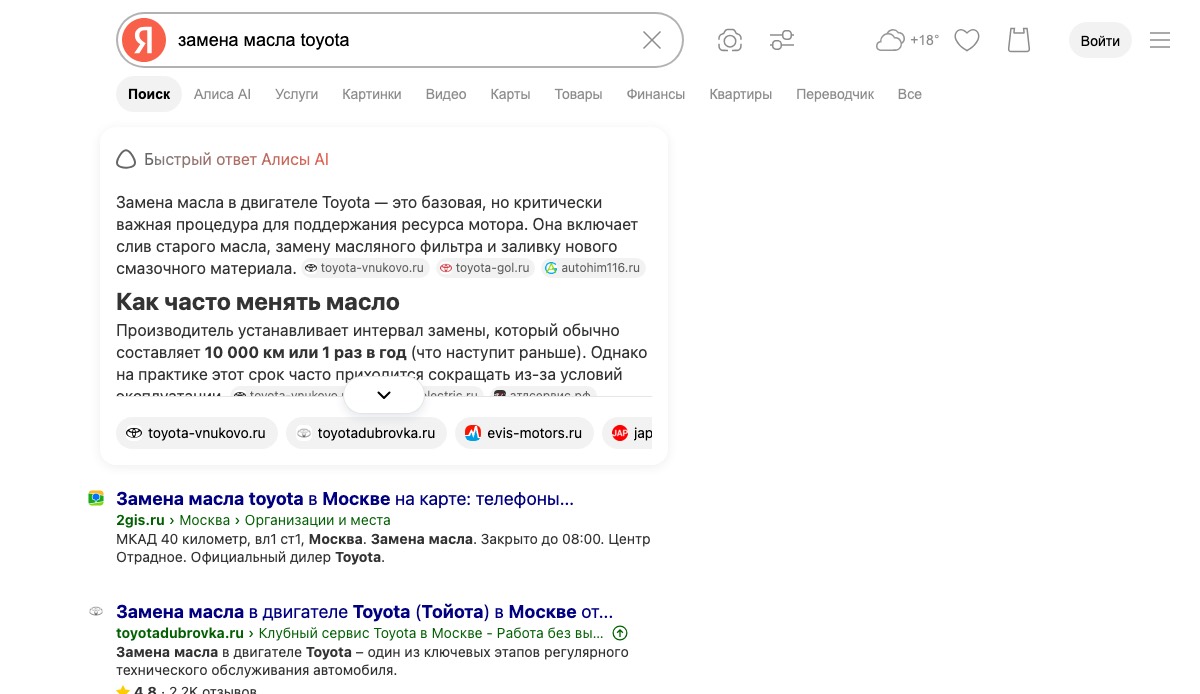Click 'Как часто менять масло' heading
Image resolution: width=1200 pixels, height=694 pixels.
tap(258, 302)
